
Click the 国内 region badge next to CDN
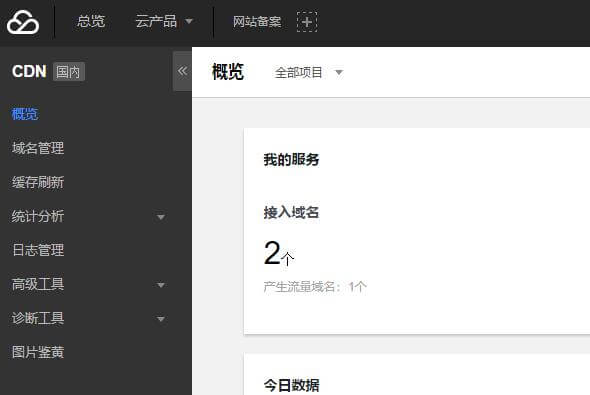(68, 72)
